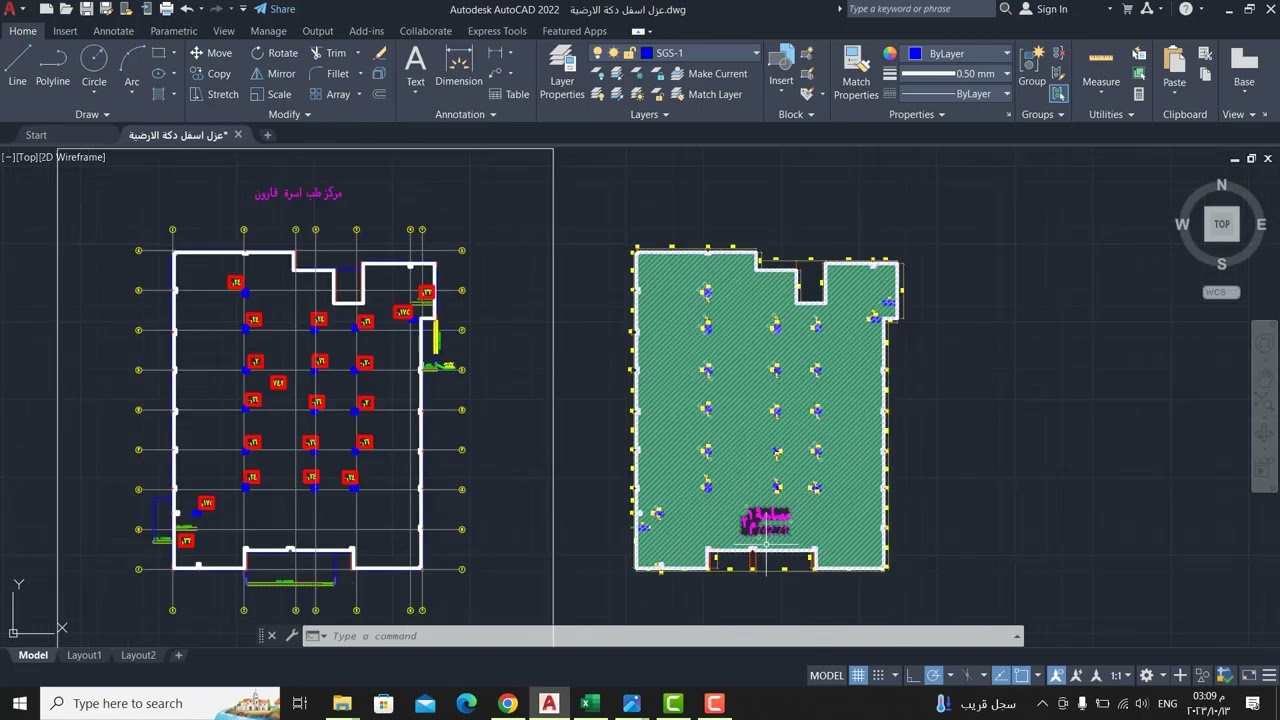Viewport: 1280px width, 720px height.
Task: Open the ByLayer linetype dropdown
Action: 1007,94
